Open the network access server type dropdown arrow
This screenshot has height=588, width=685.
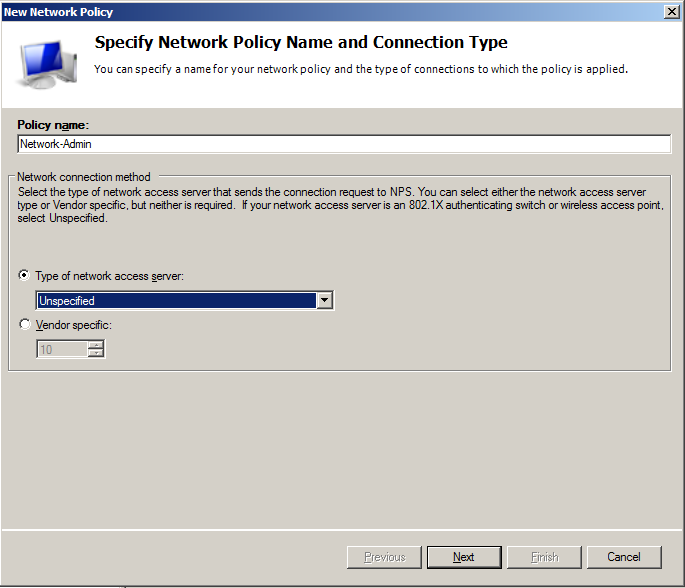pyautogui.click(x=324, y=300)
